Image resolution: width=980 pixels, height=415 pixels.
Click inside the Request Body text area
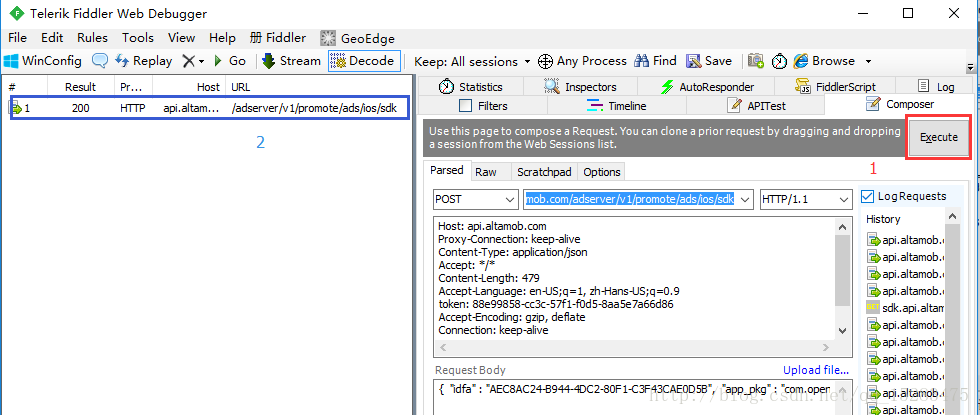coord(642,396)
